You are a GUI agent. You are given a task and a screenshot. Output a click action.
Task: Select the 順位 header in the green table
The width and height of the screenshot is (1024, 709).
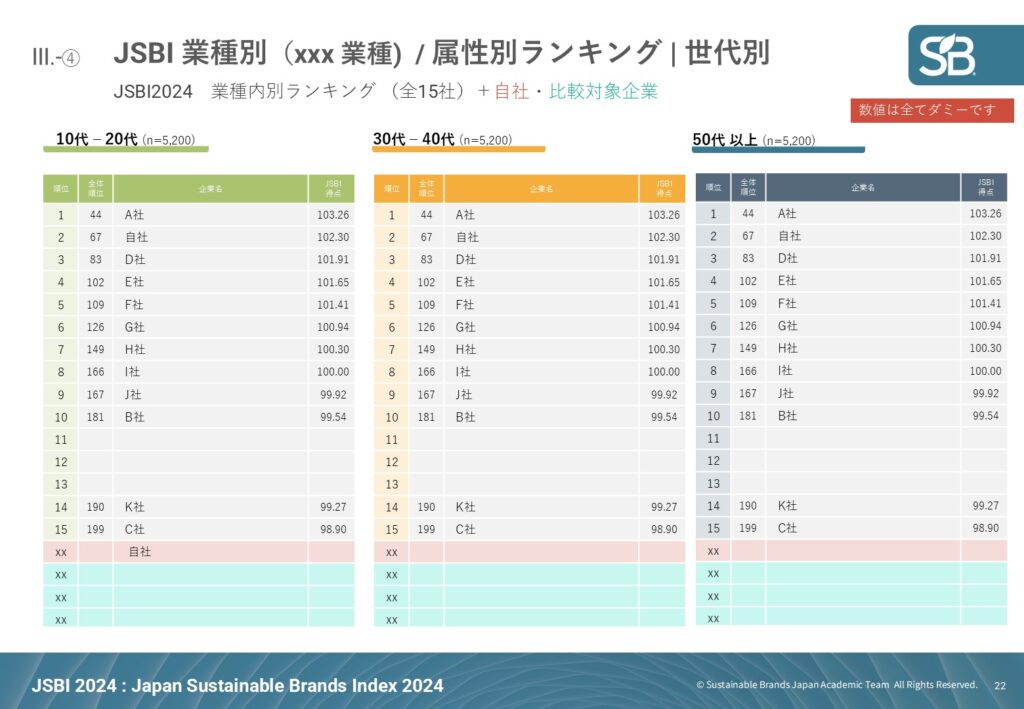[x=61, y=189]
